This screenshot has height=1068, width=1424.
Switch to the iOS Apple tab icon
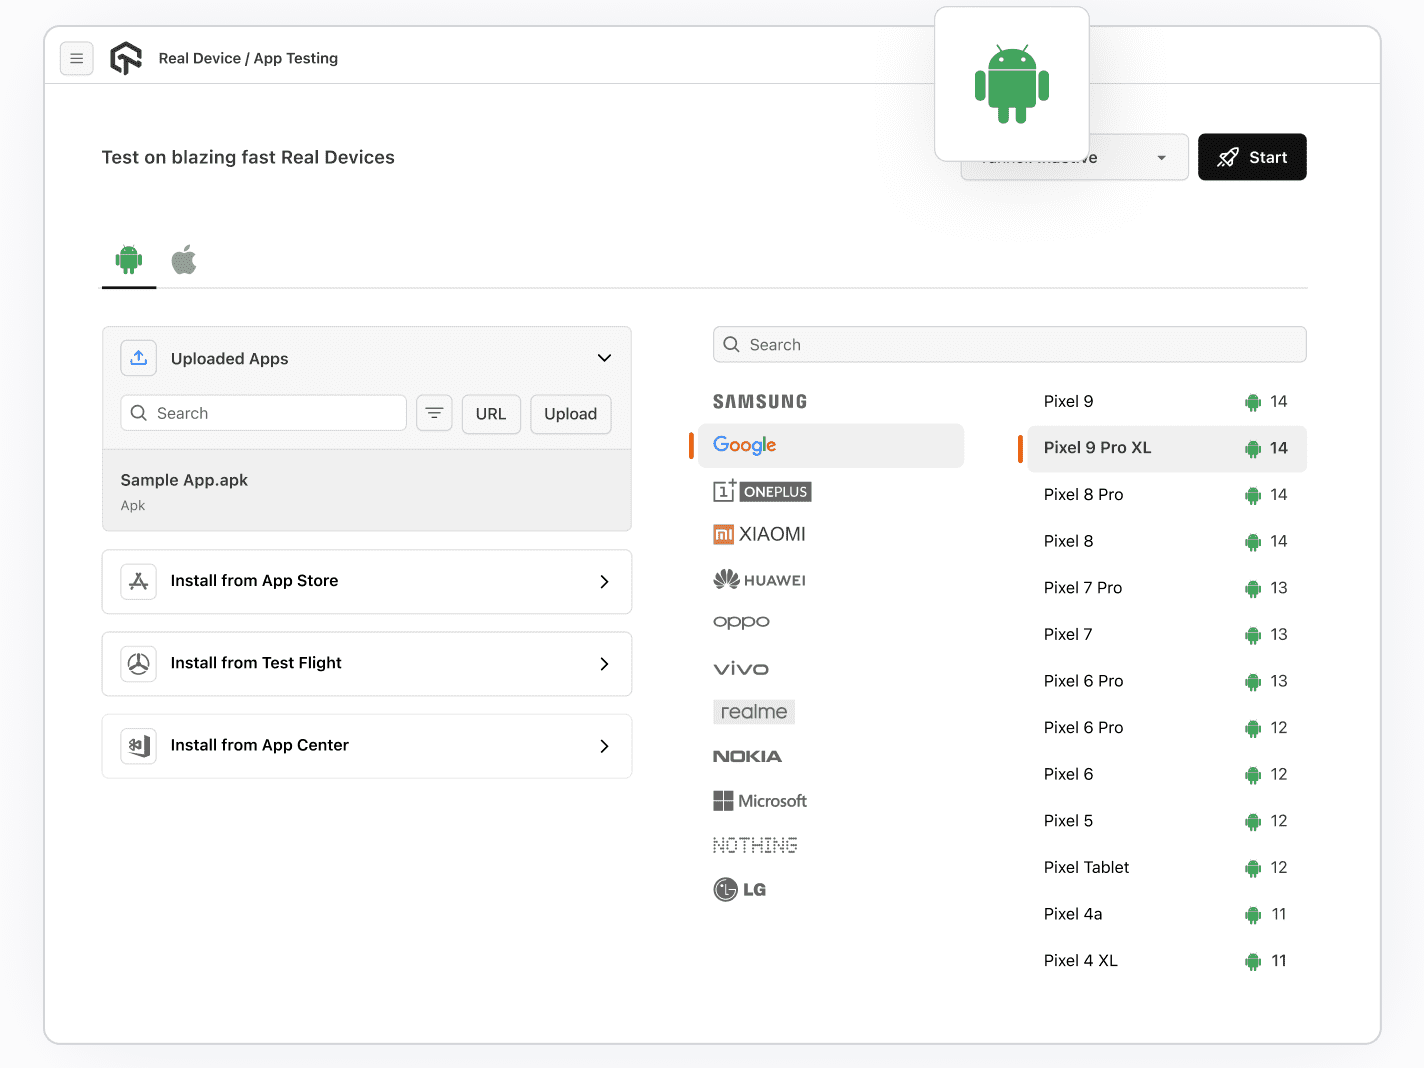(x=184, y=259)
